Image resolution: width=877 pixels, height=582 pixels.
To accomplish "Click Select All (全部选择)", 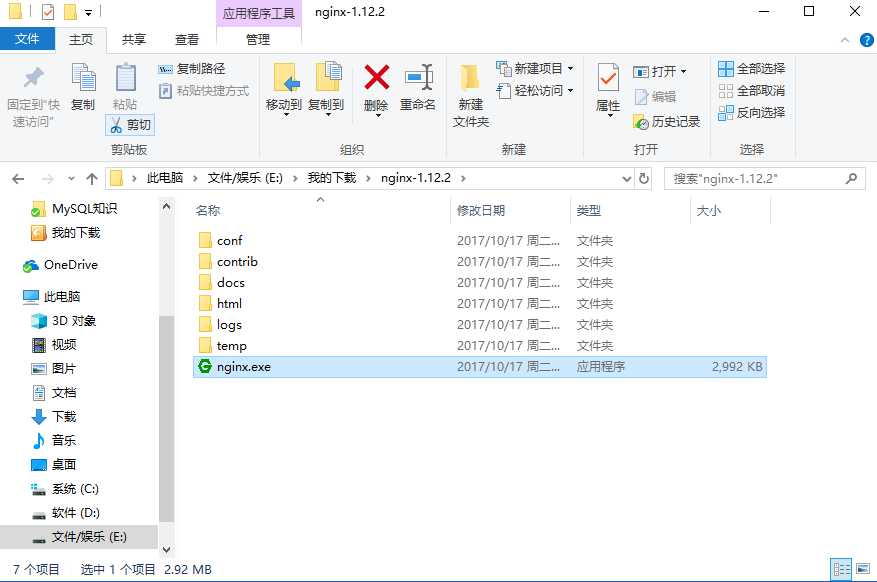I will pos(752,69).
